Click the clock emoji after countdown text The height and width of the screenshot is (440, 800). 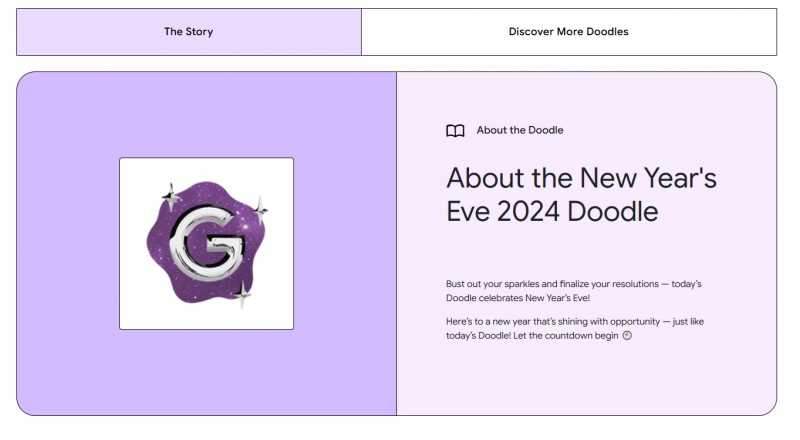pyautogui.click(x=627, y=335)
